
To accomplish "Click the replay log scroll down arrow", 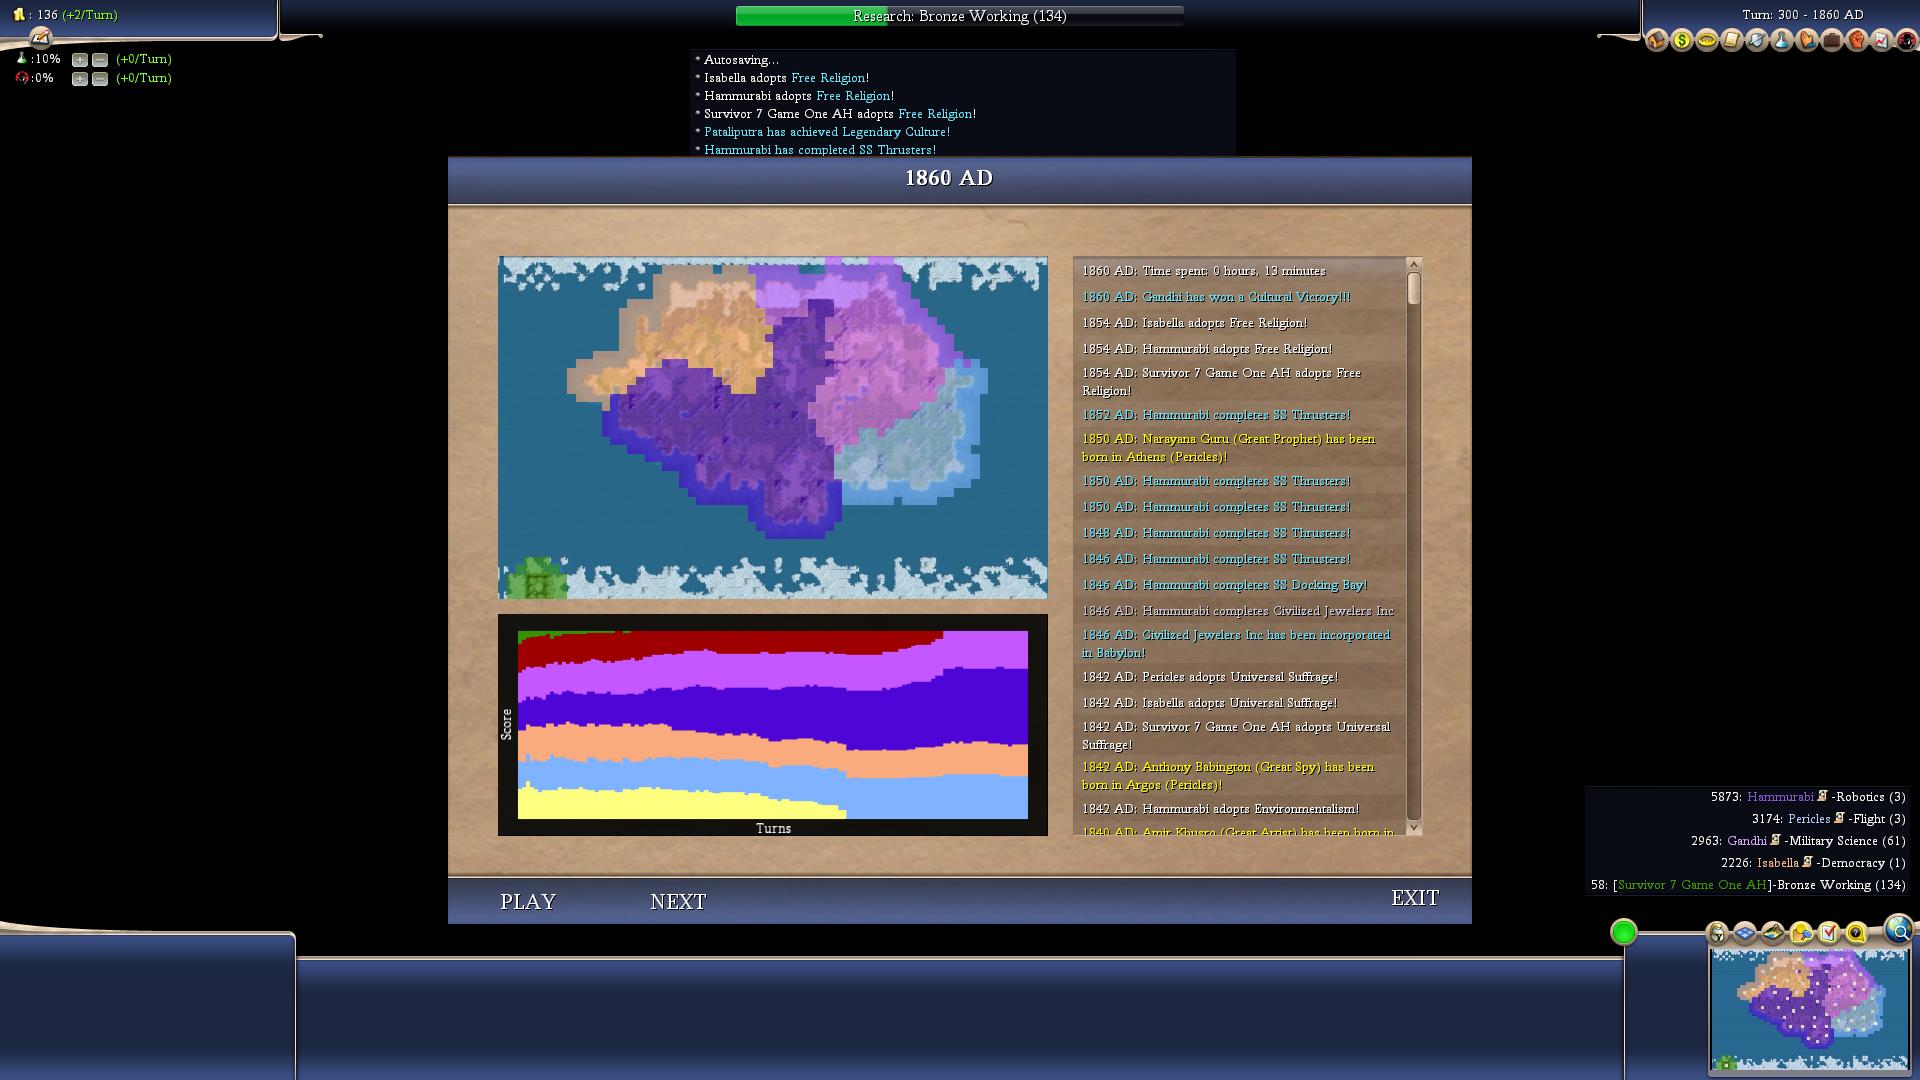I will (1414, 828).
